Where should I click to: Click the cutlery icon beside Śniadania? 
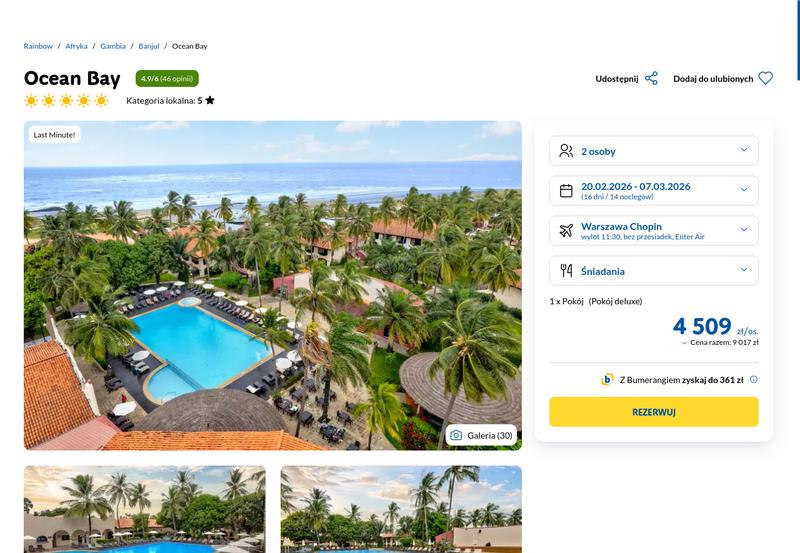click(x=566, y=270)
